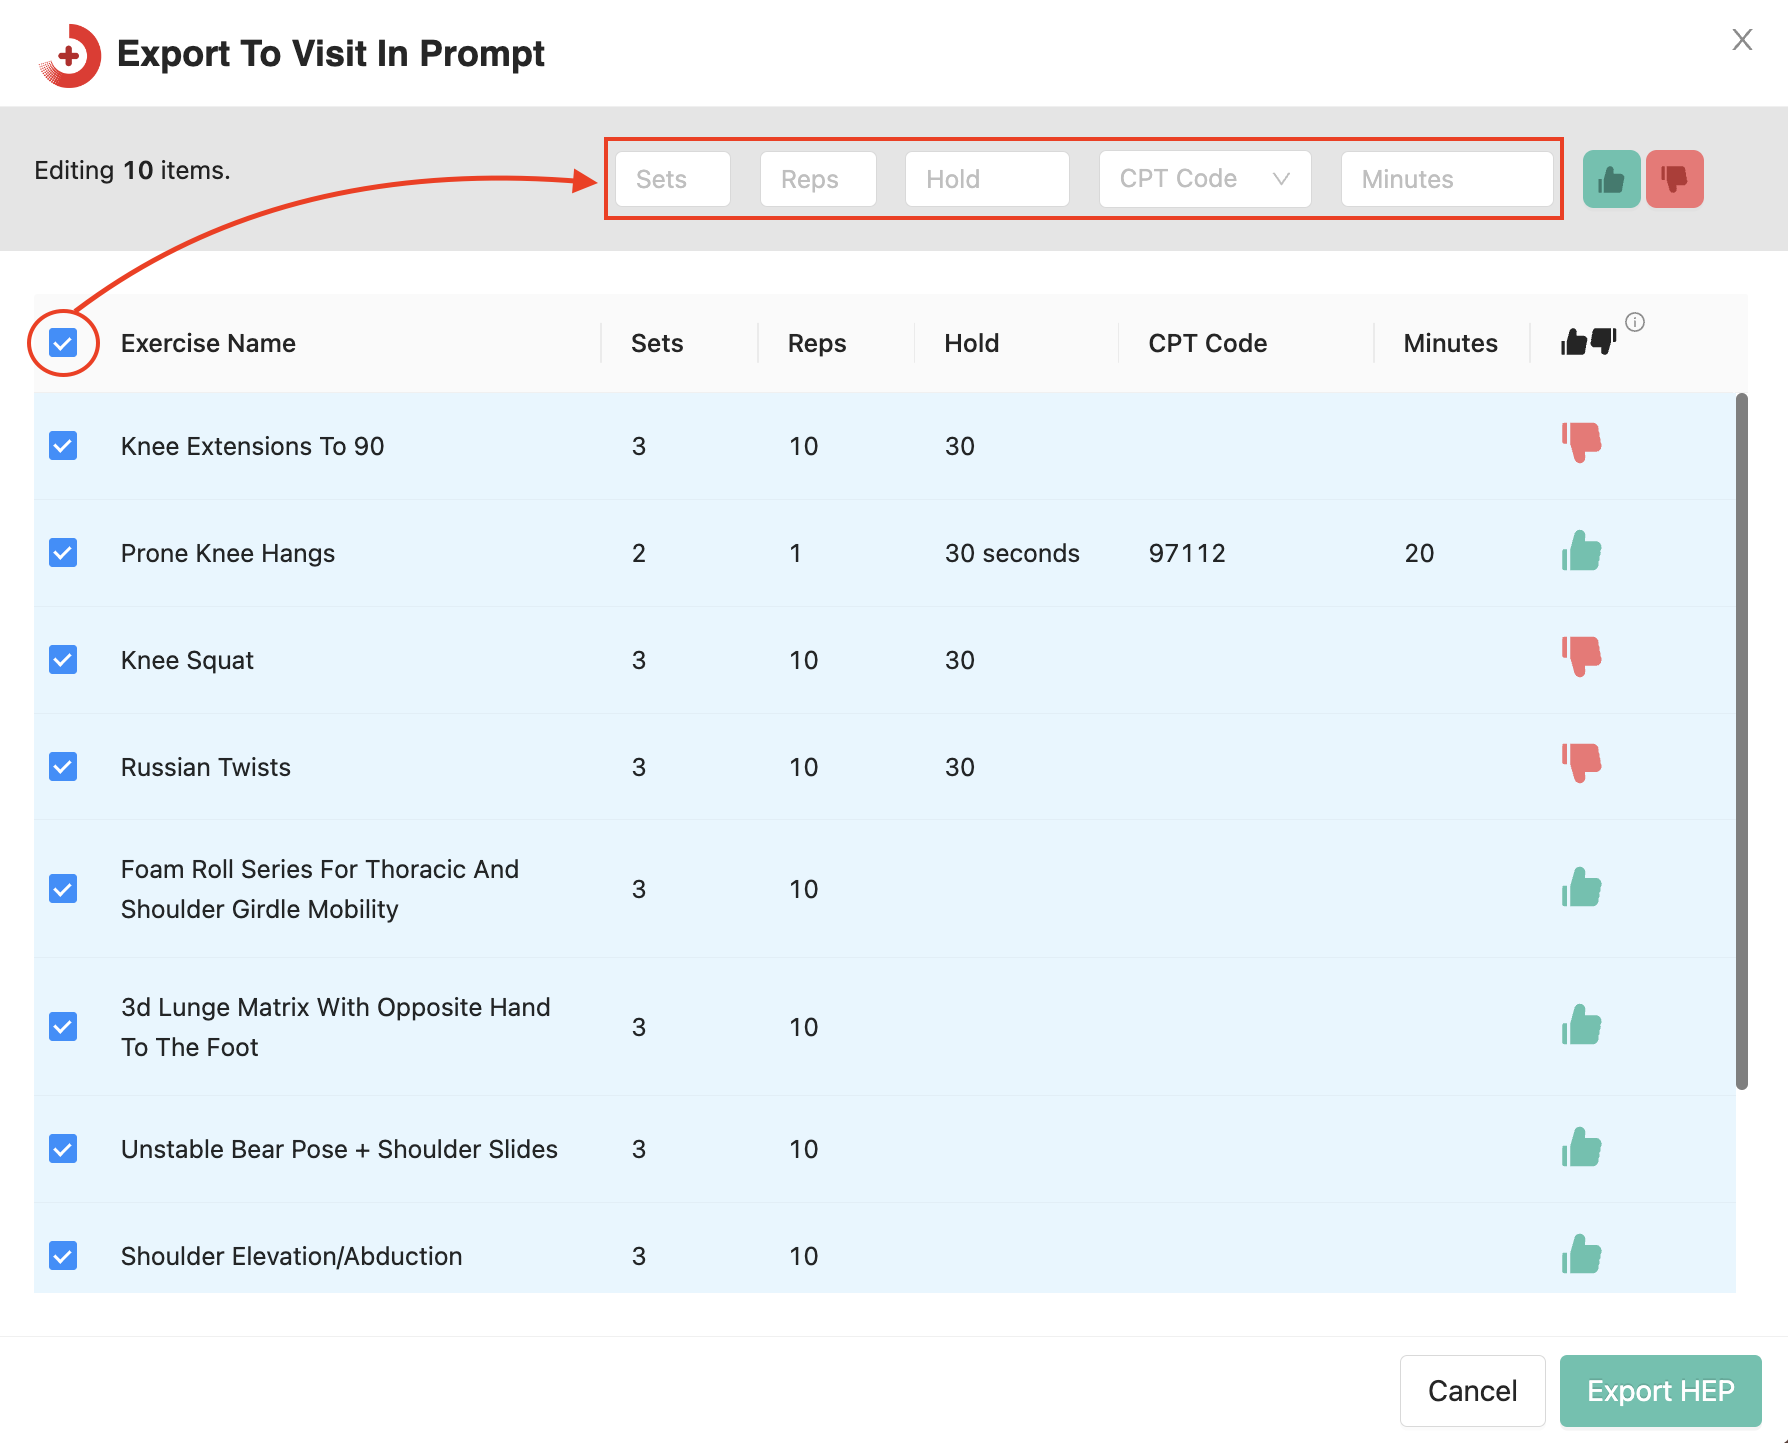Click the bulk Sets input field
The width and height of the screenshot is (1788, 1443).
click(x=673, y=179)
